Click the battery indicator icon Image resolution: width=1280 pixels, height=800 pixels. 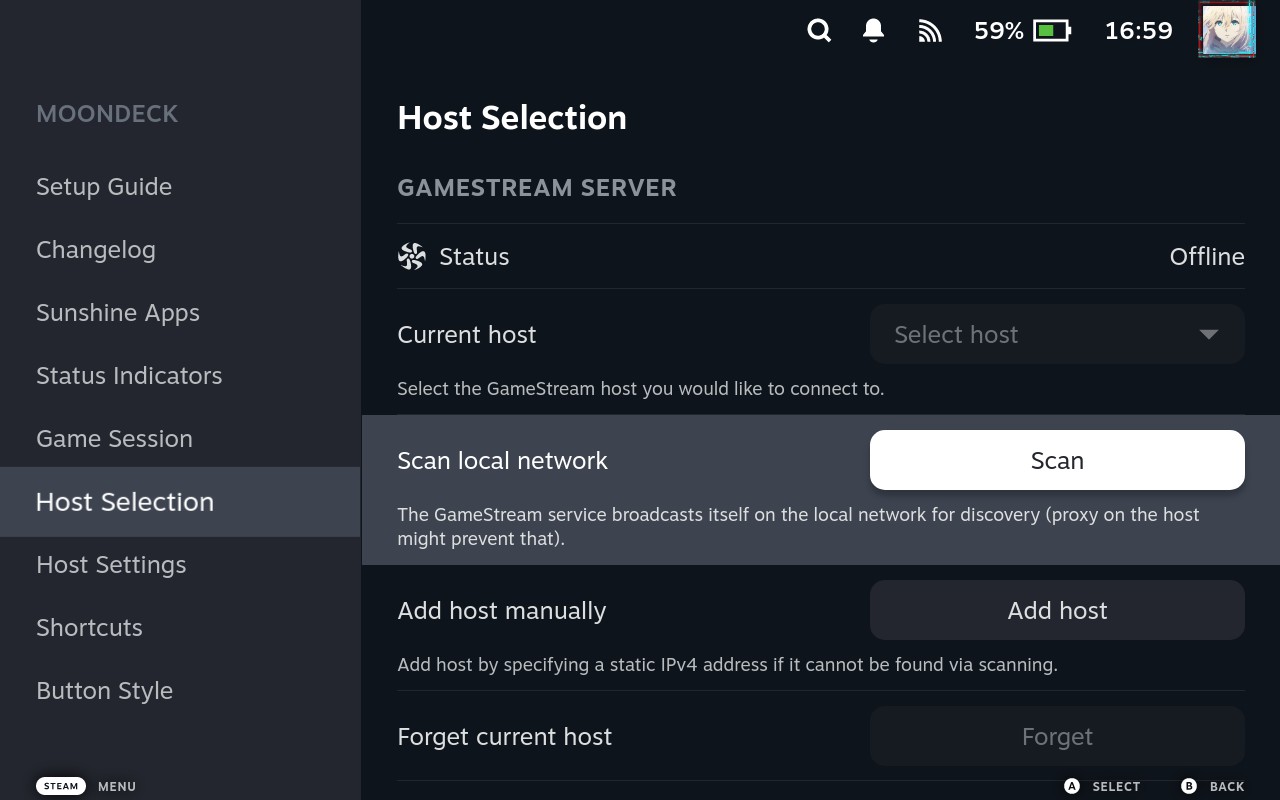[1051, 31]
